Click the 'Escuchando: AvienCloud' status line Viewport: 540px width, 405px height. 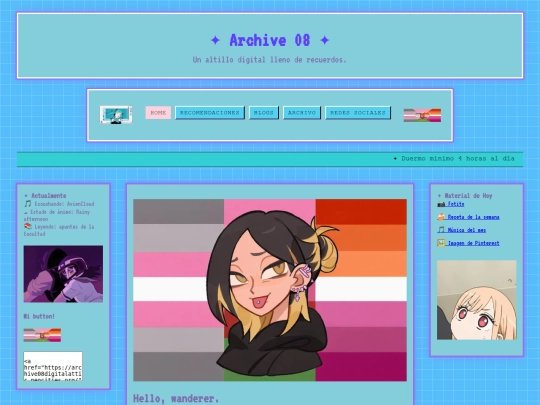coord(59,204)
